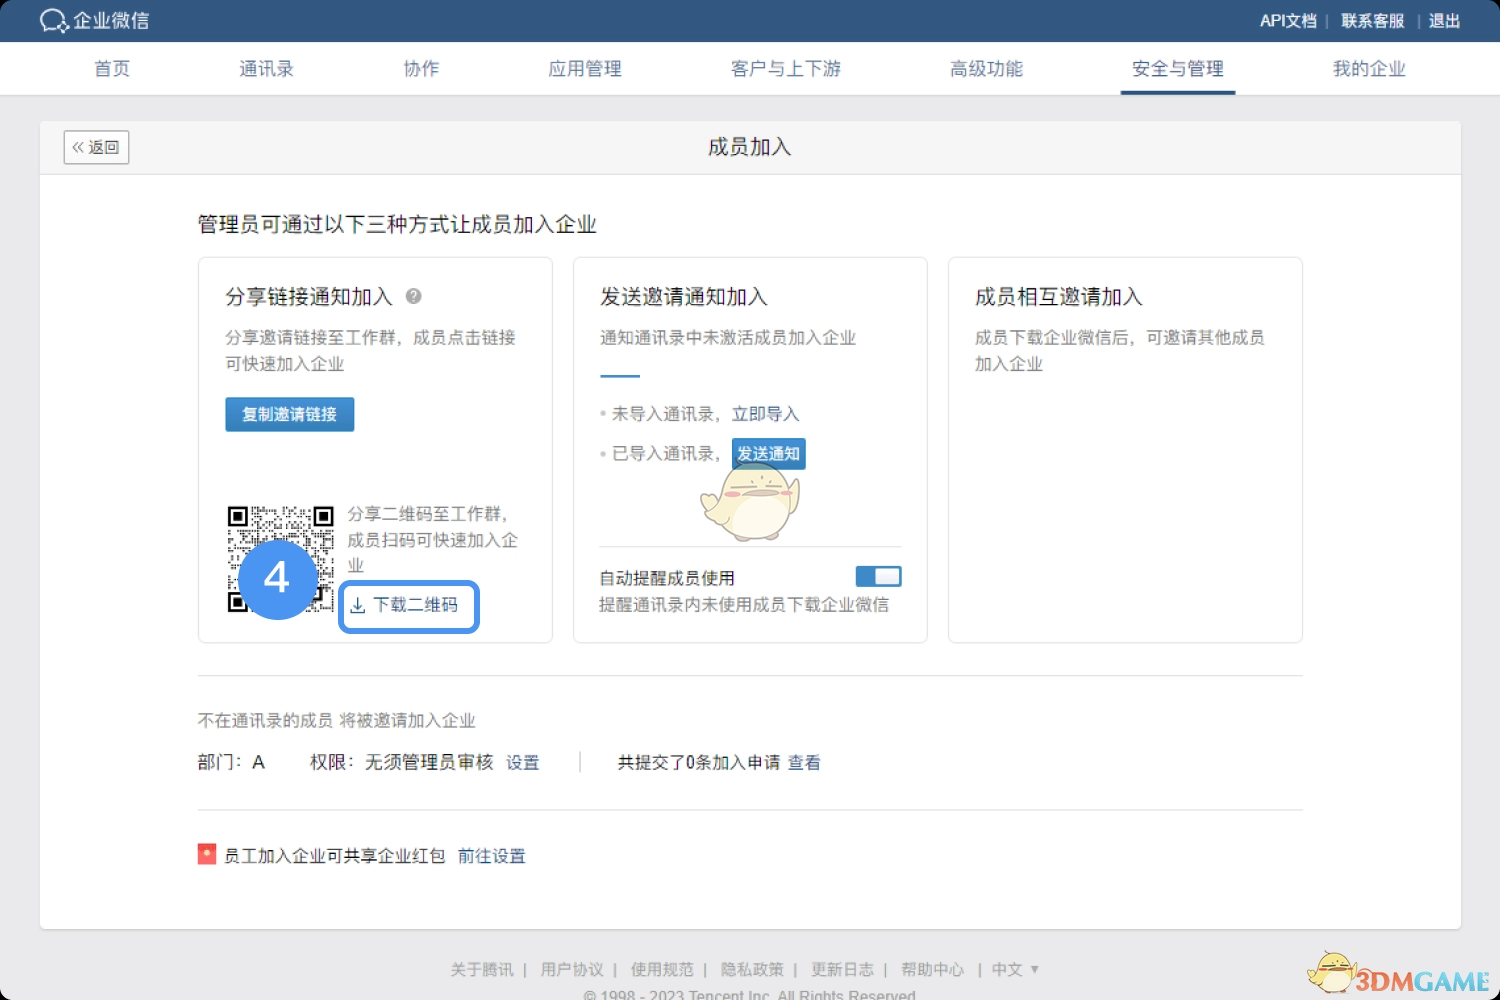
Task: Click the 前往设置 link
Action: [x=491, y=856]
